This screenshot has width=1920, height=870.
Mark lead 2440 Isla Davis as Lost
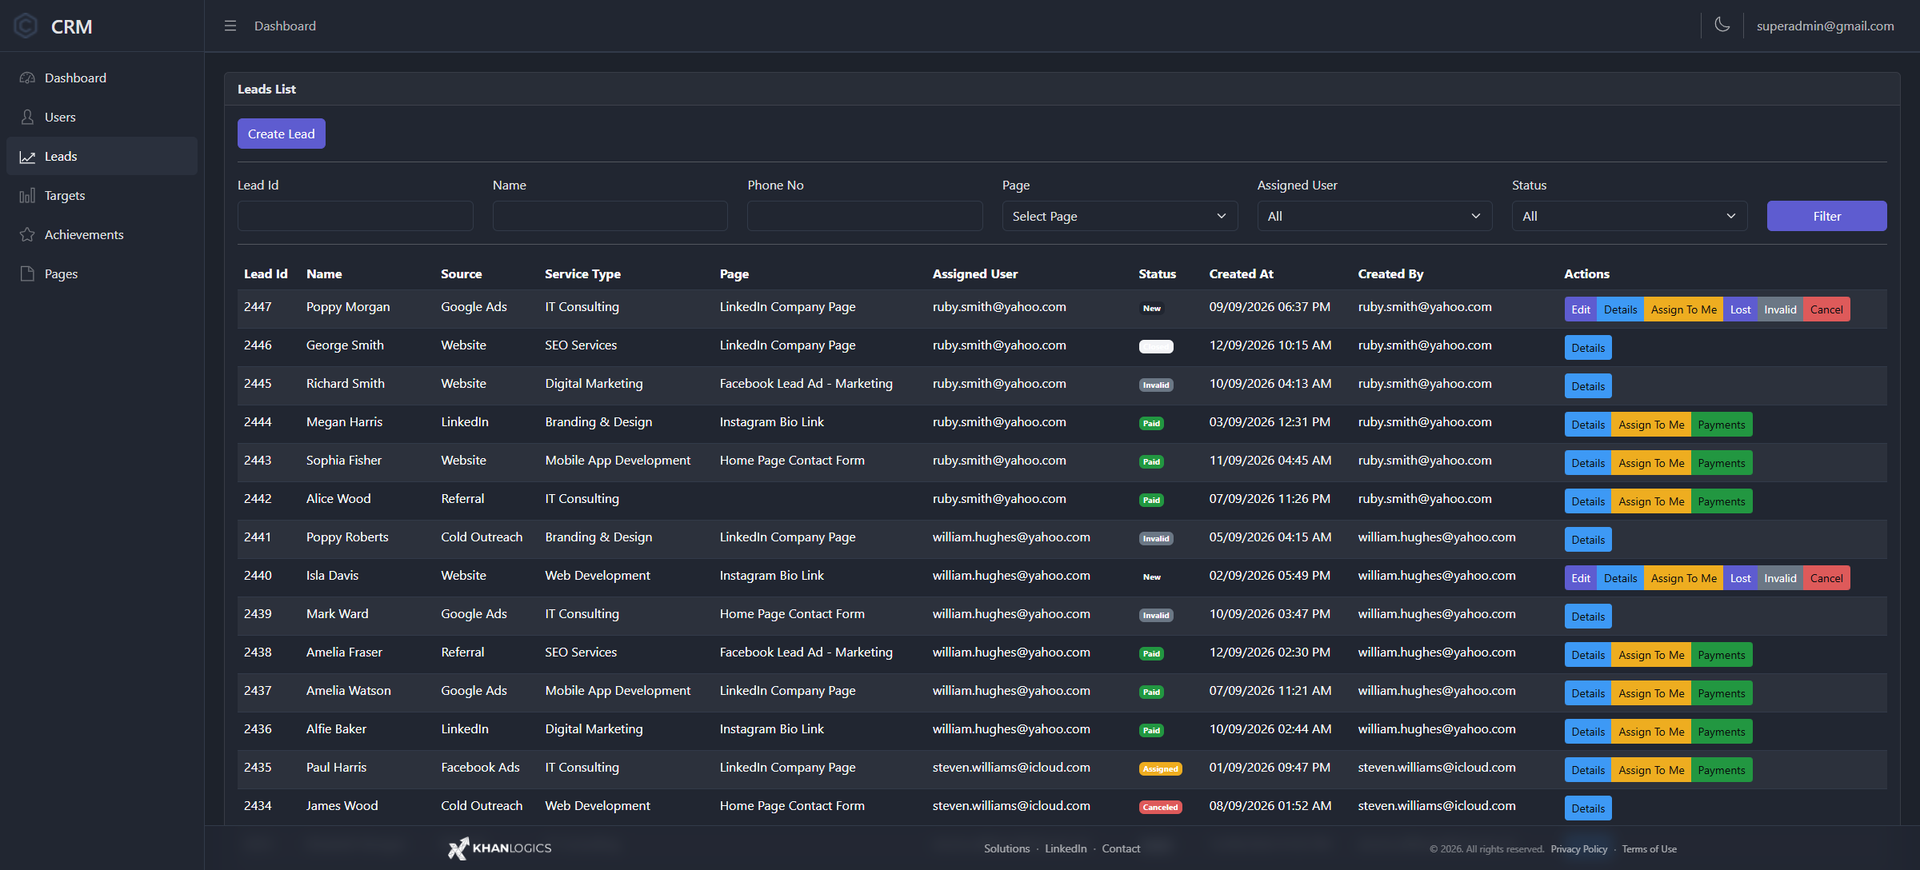coord(1741,578)
